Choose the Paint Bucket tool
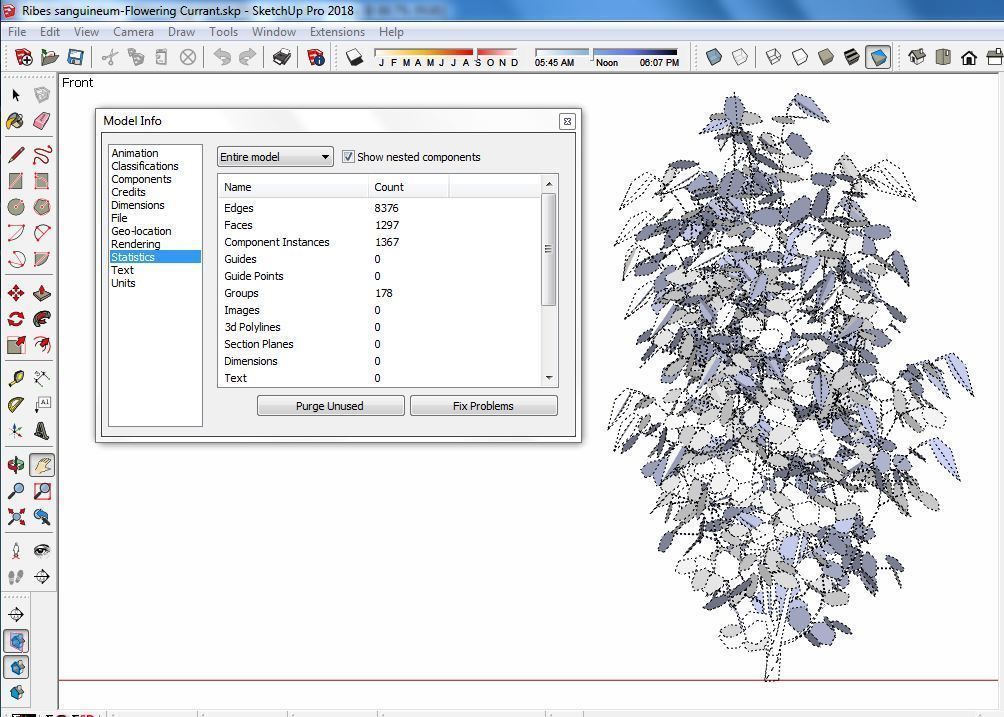The width and height of the screenshot is (1004, 717). pyautogui.click(x=16, y=121)
